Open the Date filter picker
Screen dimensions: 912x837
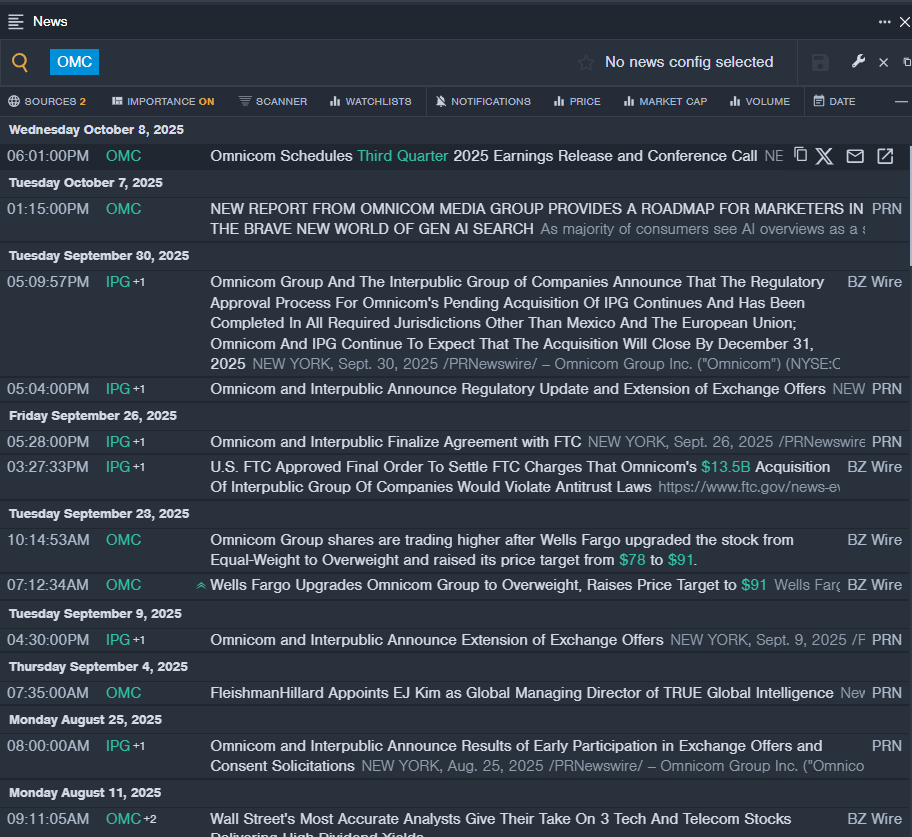click(x=834, y=101)
